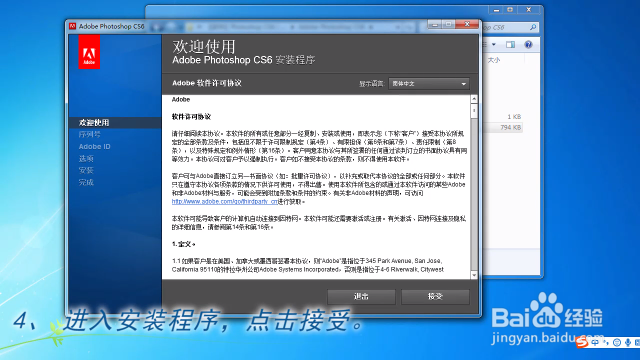The image size is (640, 360).
Task: Select 完成 step in the sidebar
Action: 86,182
